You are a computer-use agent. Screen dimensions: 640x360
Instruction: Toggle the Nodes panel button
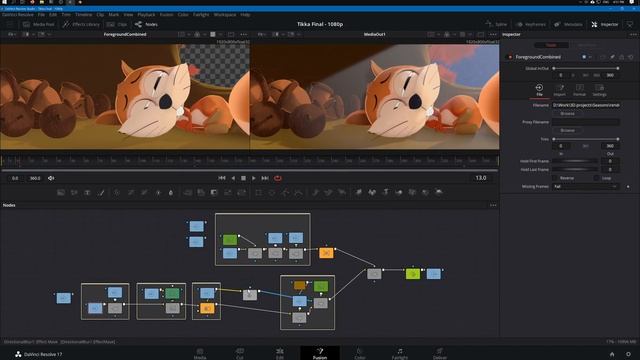[x=146, y=24]
